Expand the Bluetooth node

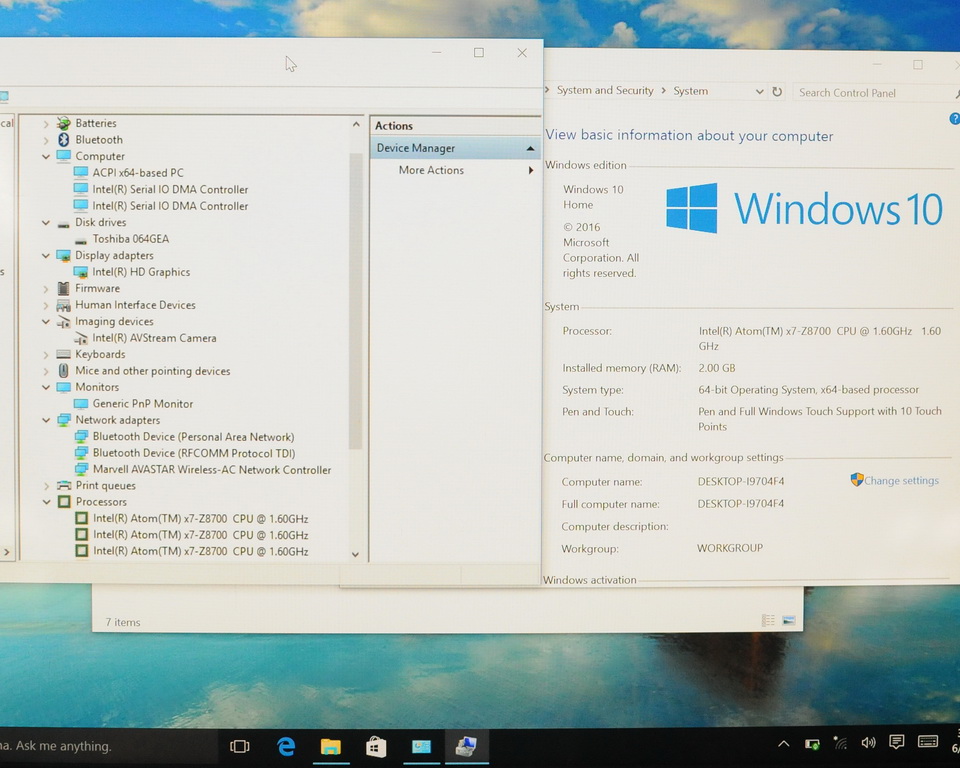(x=46, y=140)
